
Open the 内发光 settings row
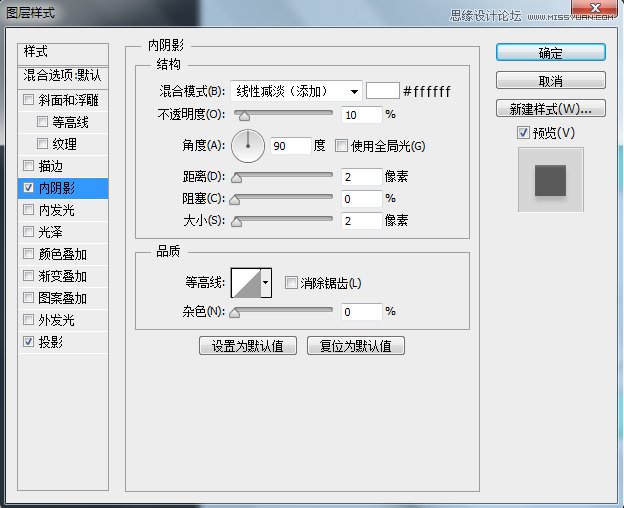[x=63, y=210]
